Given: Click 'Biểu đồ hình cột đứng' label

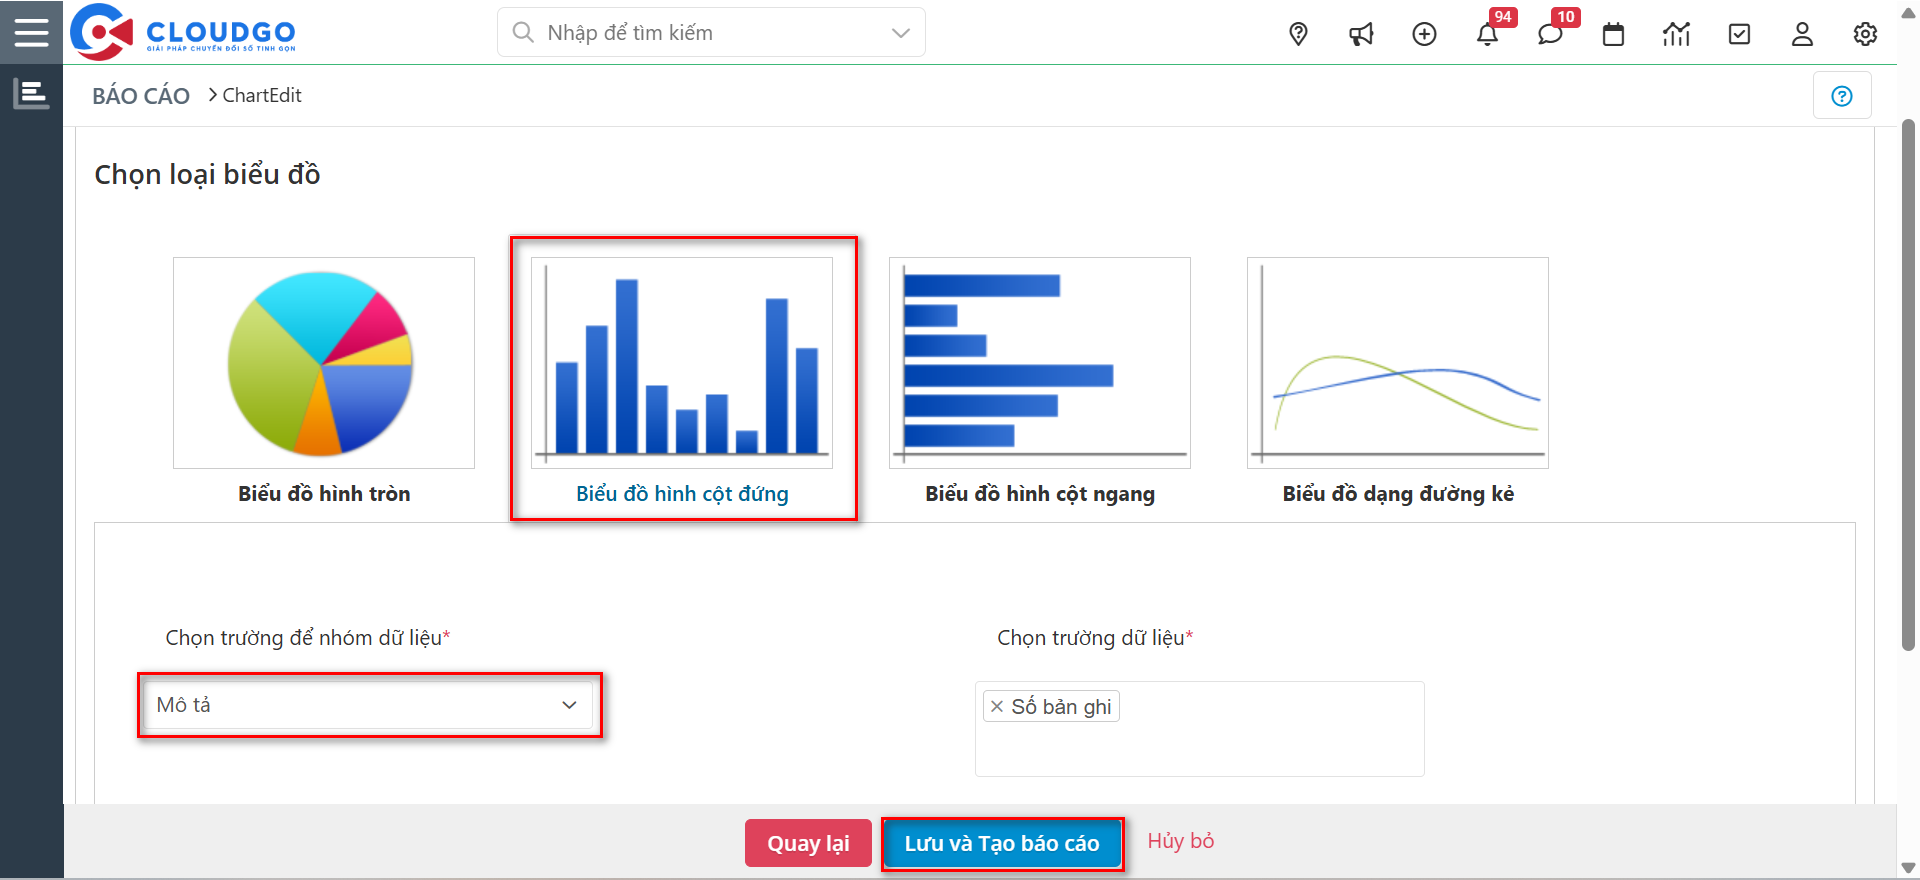Looking at the screenshot, I should tap(682, 493).
